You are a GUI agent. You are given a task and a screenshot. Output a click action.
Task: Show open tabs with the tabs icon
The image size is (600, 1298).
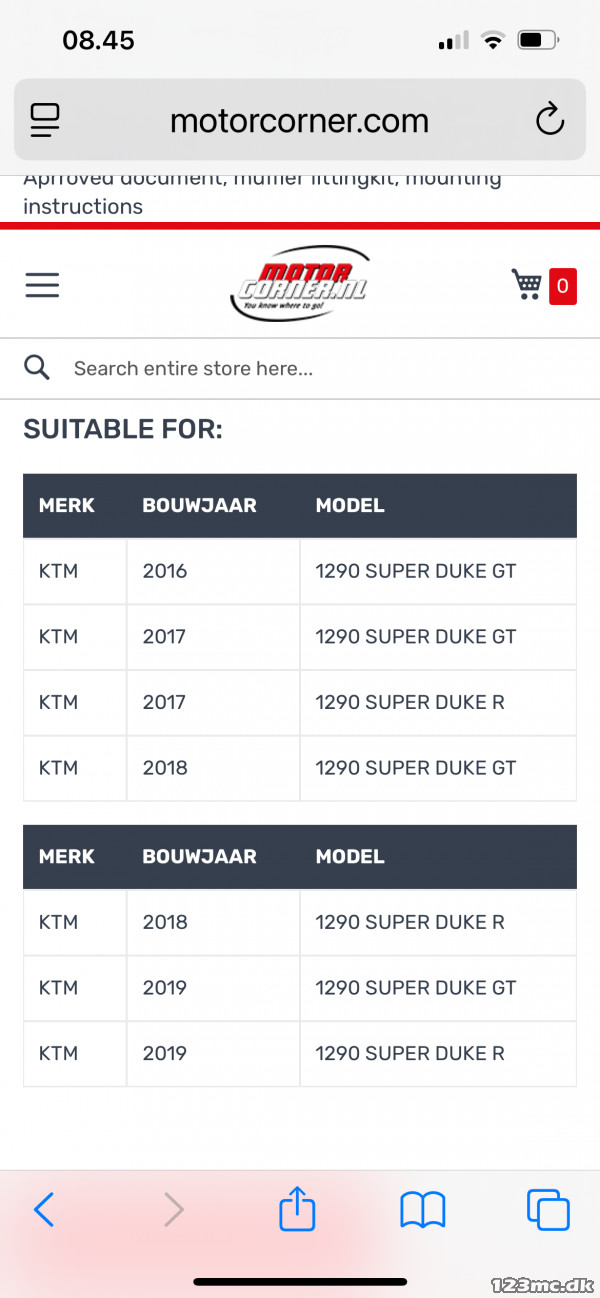548,1210
